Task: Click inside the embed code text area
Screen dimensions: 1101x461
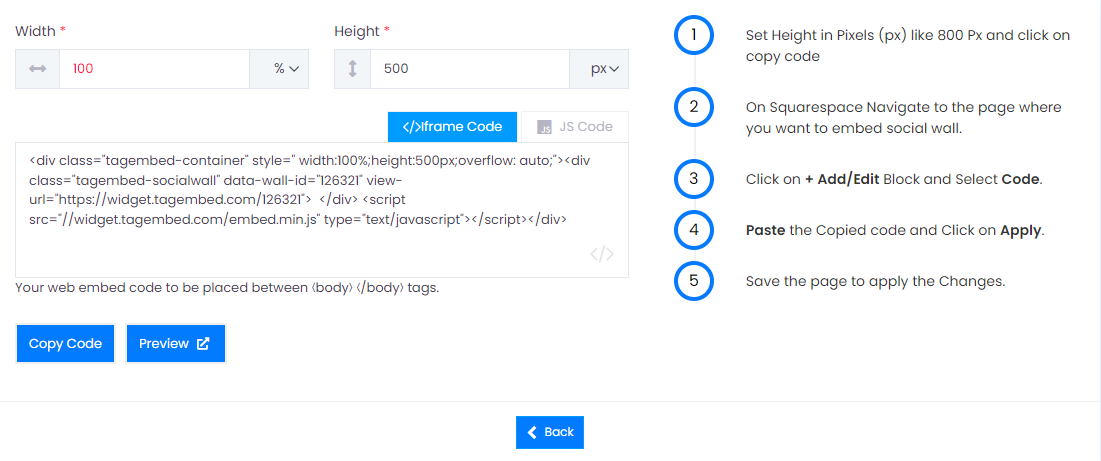Action: 322,211
